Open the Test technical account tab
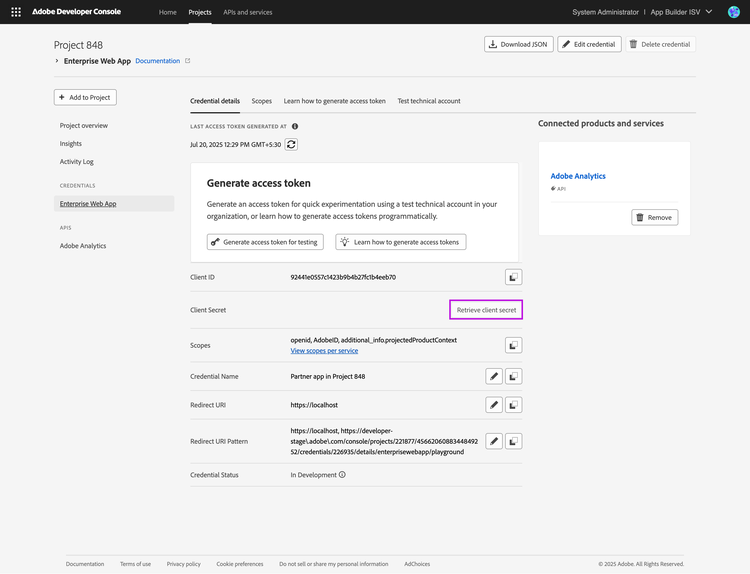750x574 pixels. pos(429,101)
